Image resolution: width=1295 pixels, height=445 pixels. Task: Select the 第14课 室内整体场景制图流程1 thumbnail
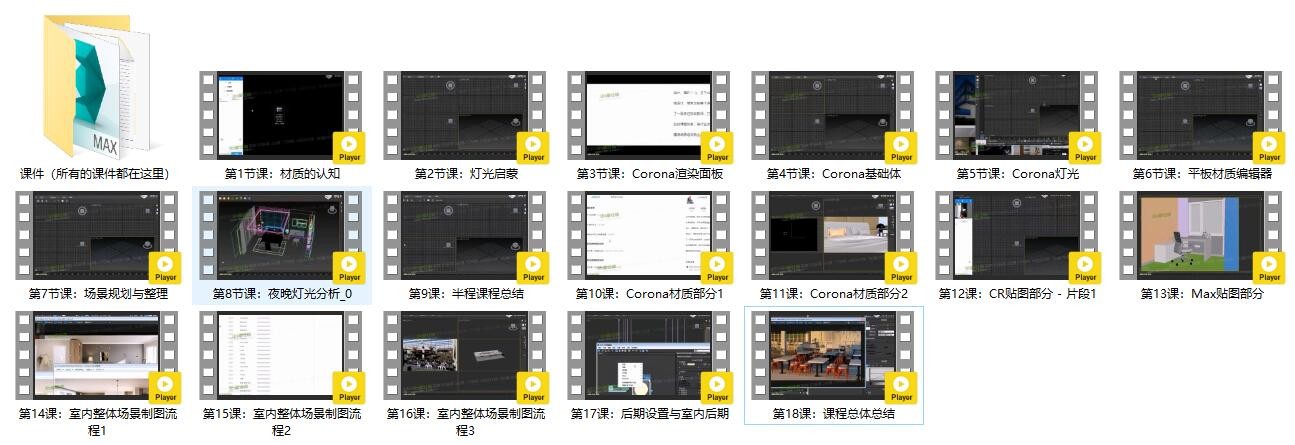97,356
